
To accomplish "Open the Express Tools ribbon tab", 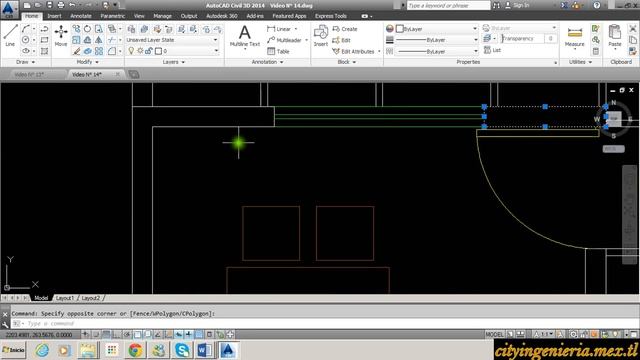I will coord(331,16).
